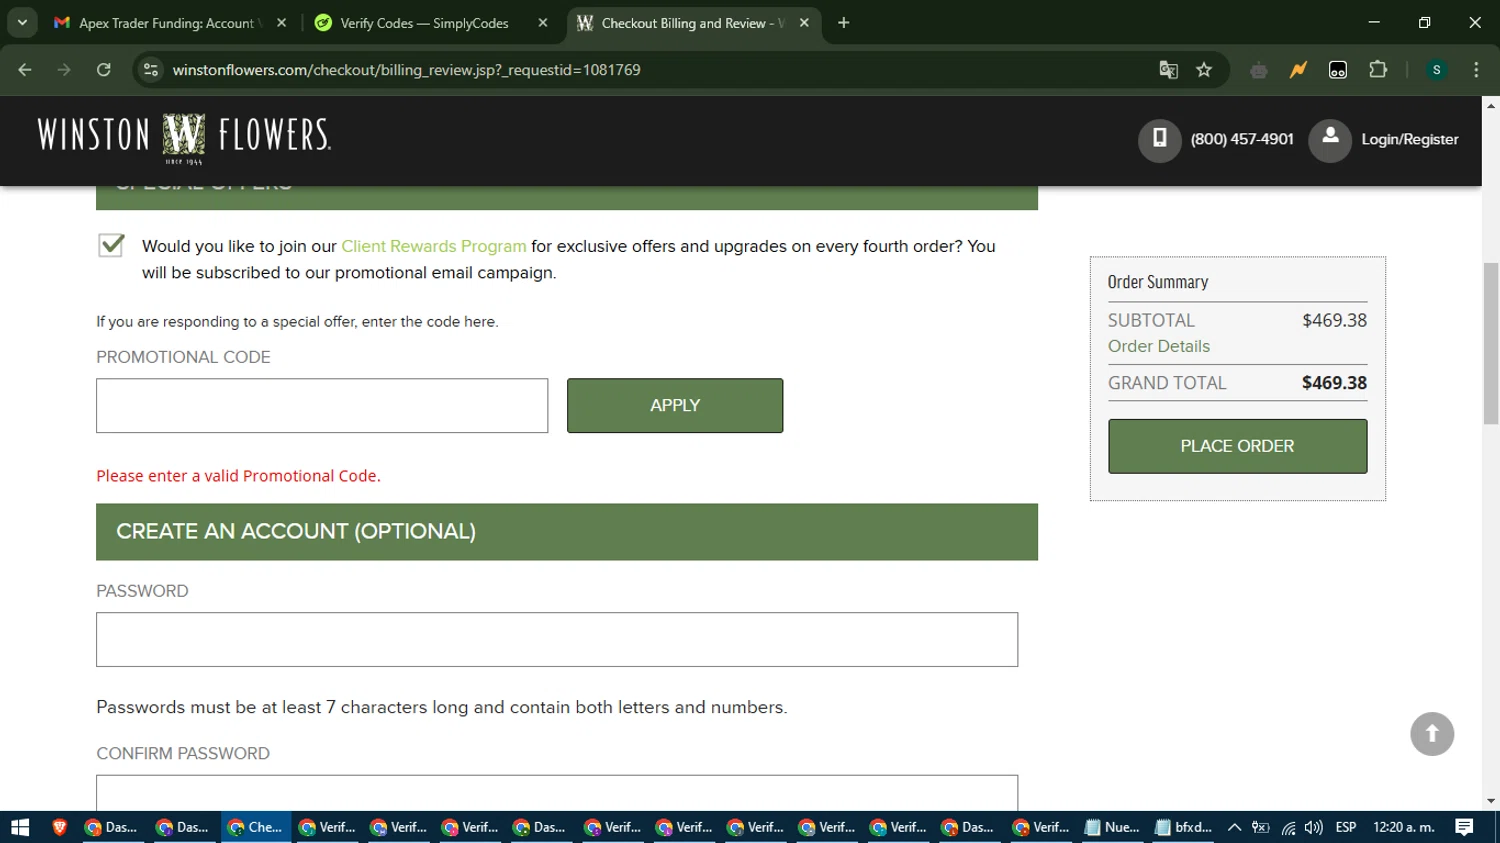The image size is (1500, 843).
Task: Click the Google Translate icon
Action: tap(1168, 70)
